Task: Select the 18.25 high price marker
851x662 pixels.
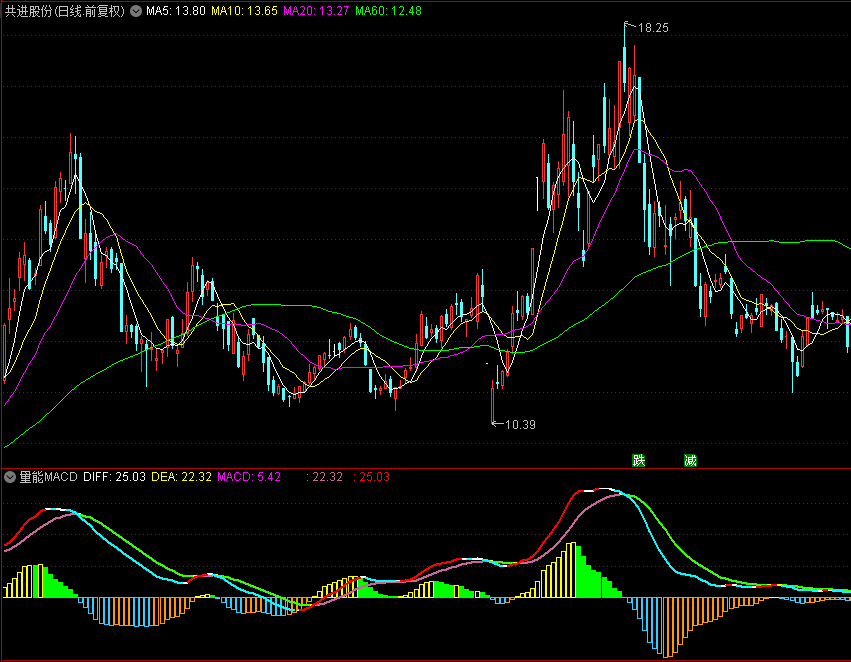Action: [x=653, y=28]
